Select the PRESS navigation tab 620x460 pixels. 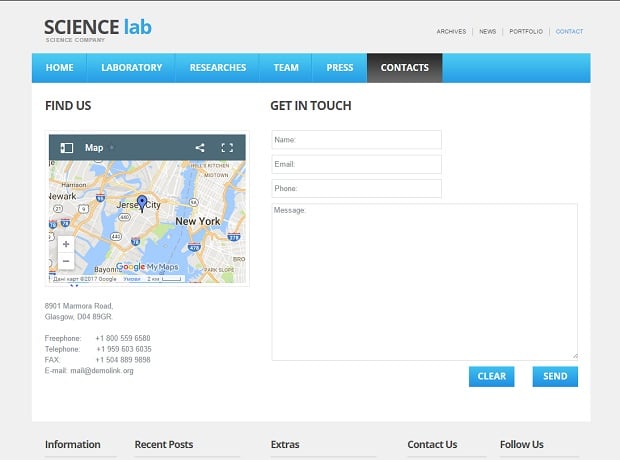(x=339, y=68)
